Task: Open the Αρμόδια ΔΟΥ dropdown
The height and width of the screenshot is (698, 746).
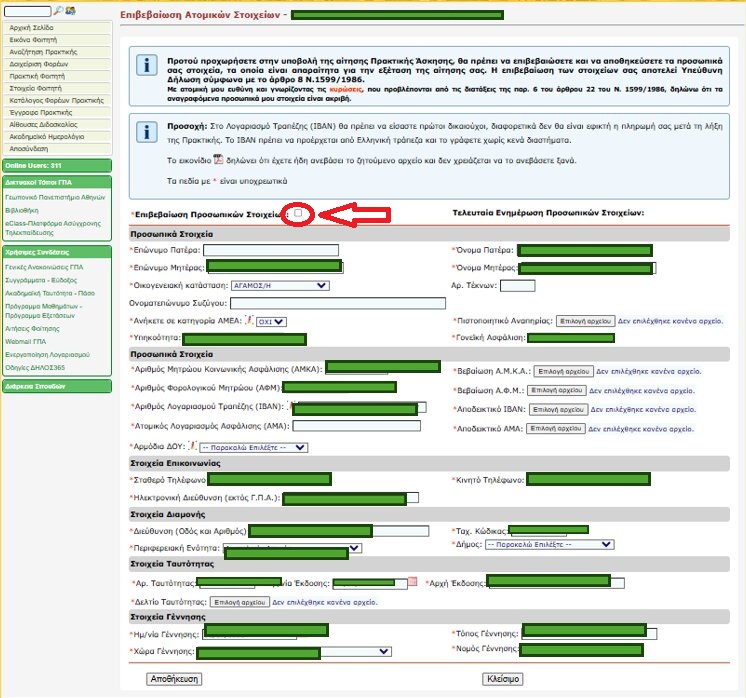Action: pyautogui.click(x=254, y=447)
